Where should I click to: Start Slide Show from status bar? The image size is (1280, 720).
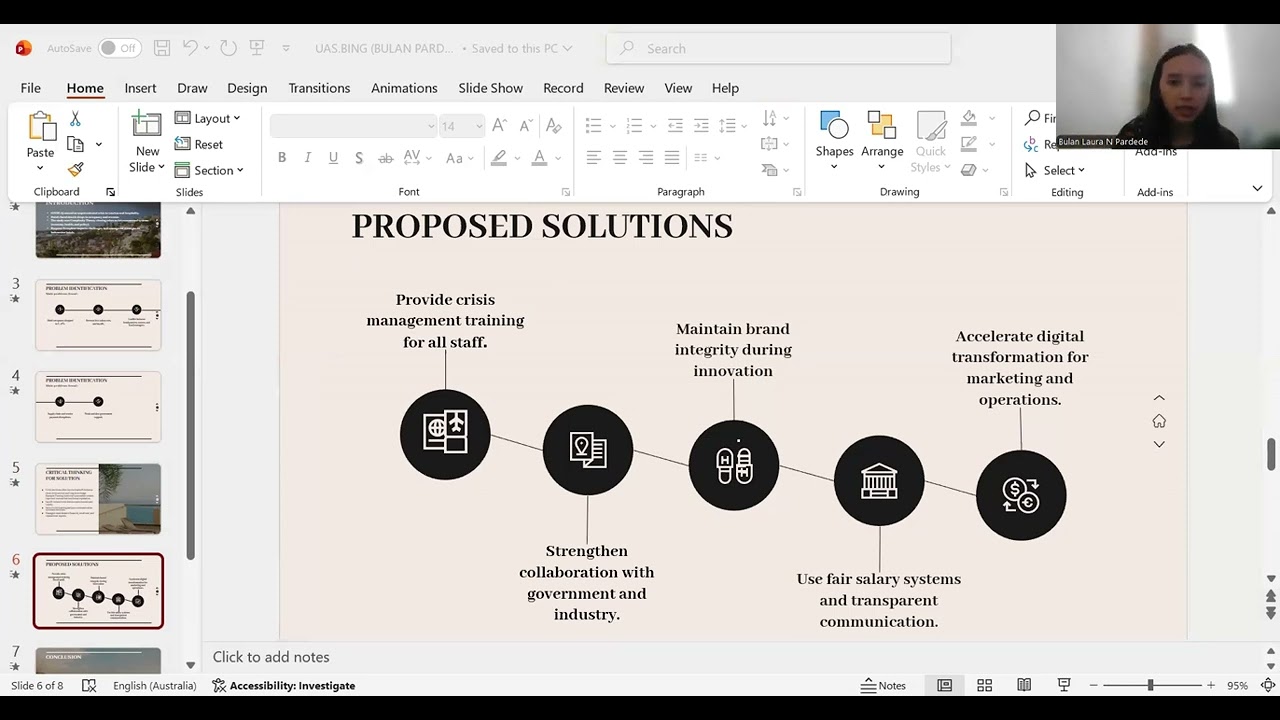click(1064, 686)
